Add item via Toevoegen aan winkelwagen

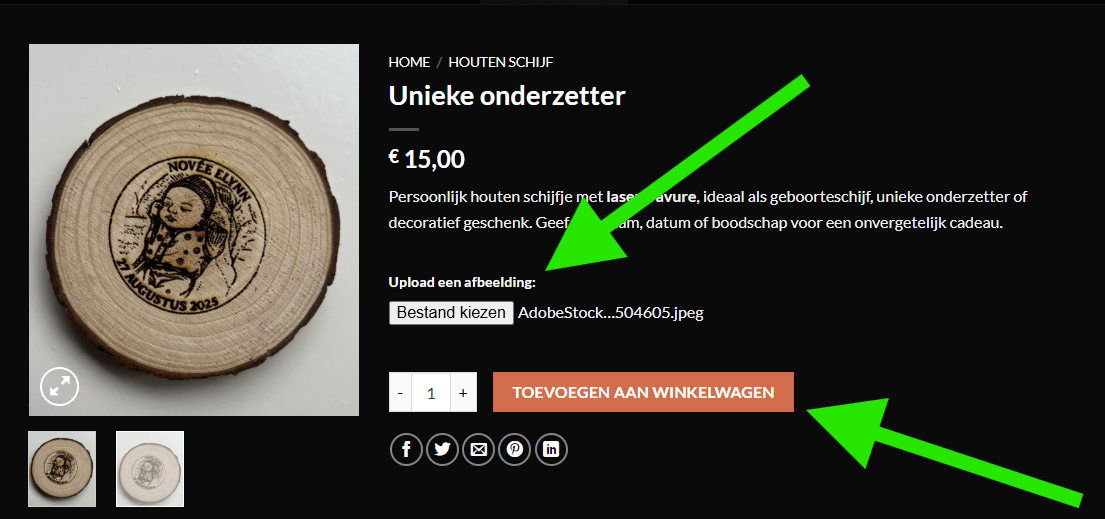[643, 392]
